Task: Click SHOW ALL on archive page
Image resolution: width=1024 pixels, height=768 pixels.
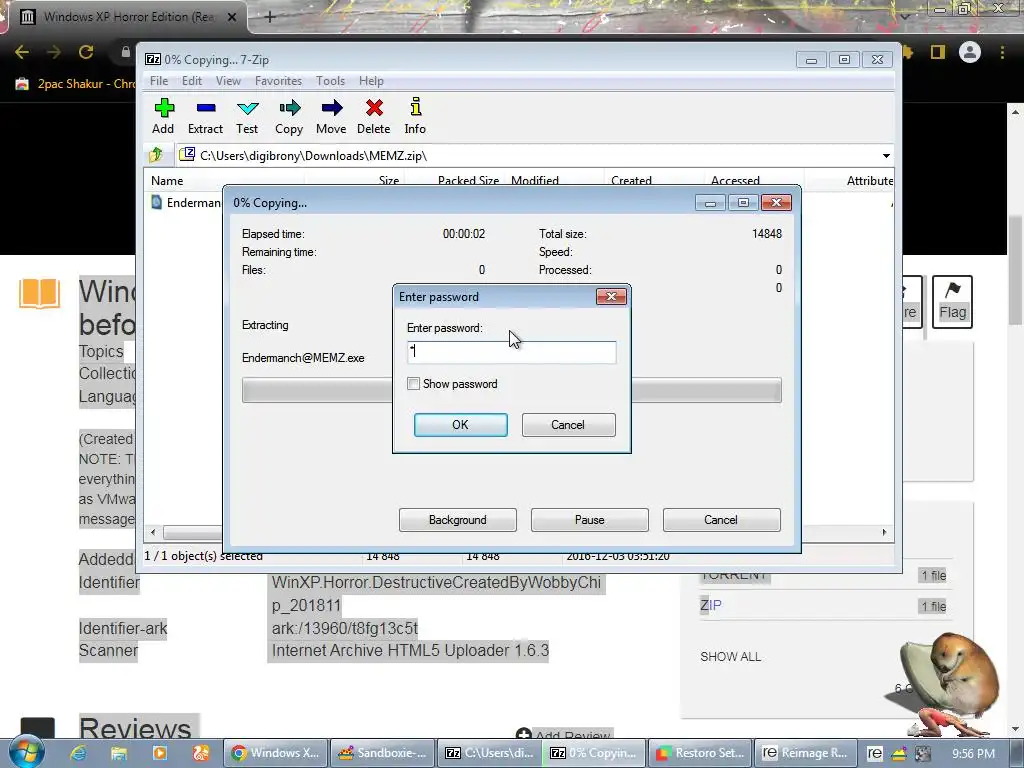Action: point(730,656)
